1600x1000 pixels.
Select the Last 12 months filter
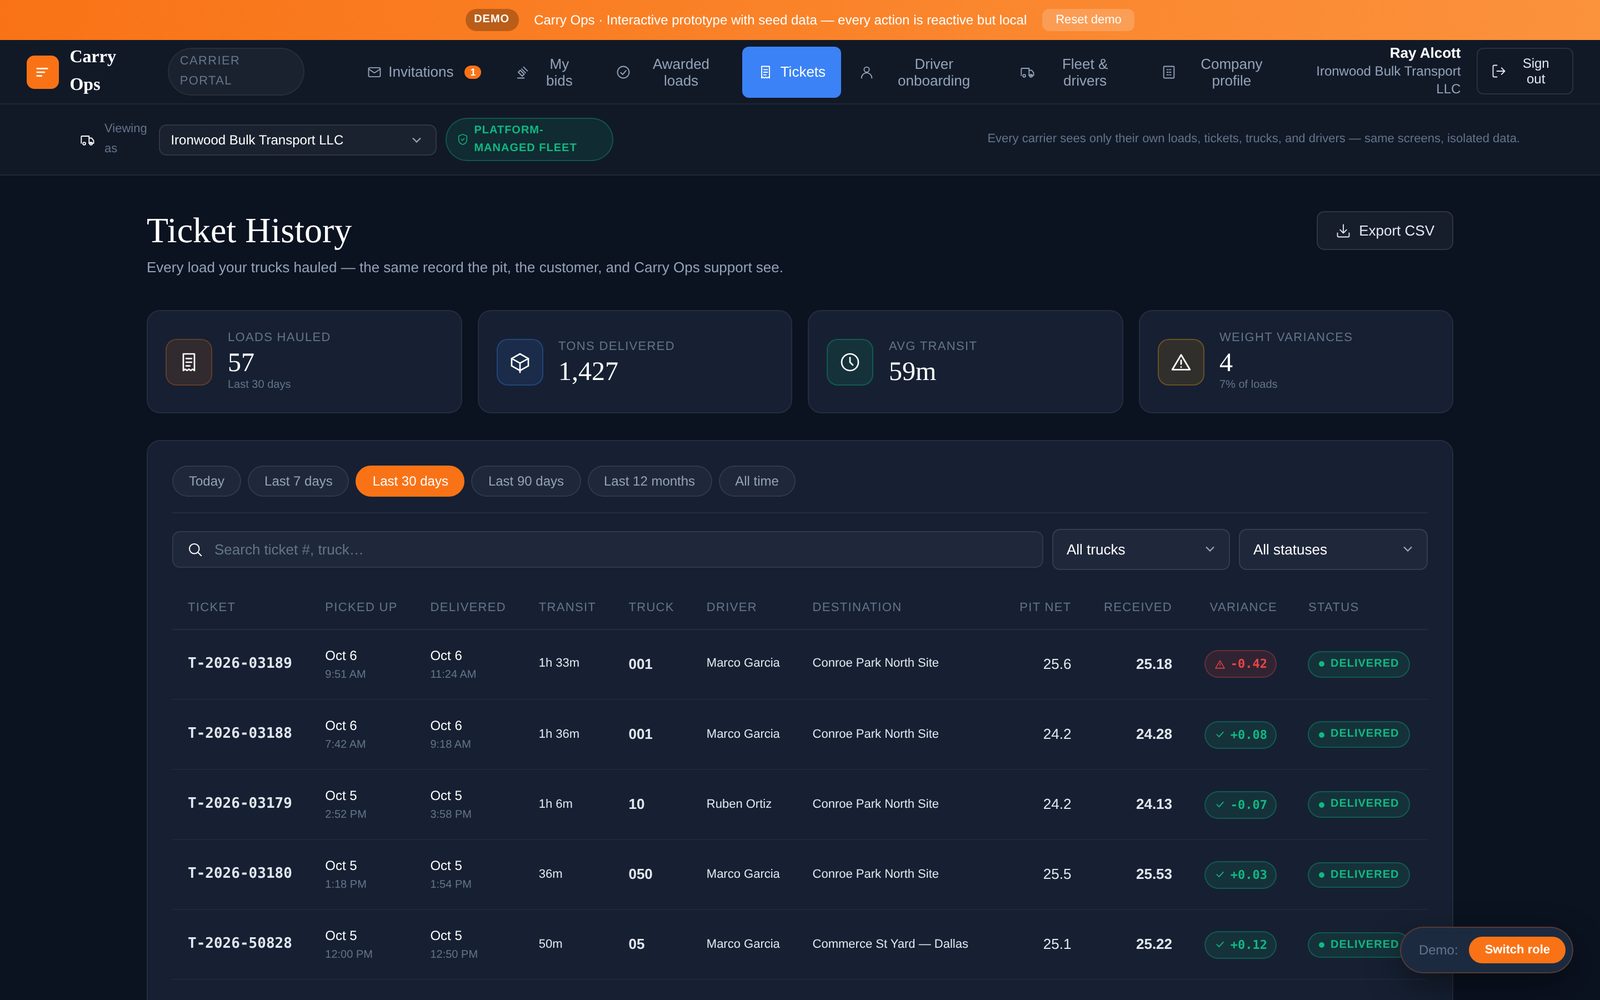click(x=649, y=481)
